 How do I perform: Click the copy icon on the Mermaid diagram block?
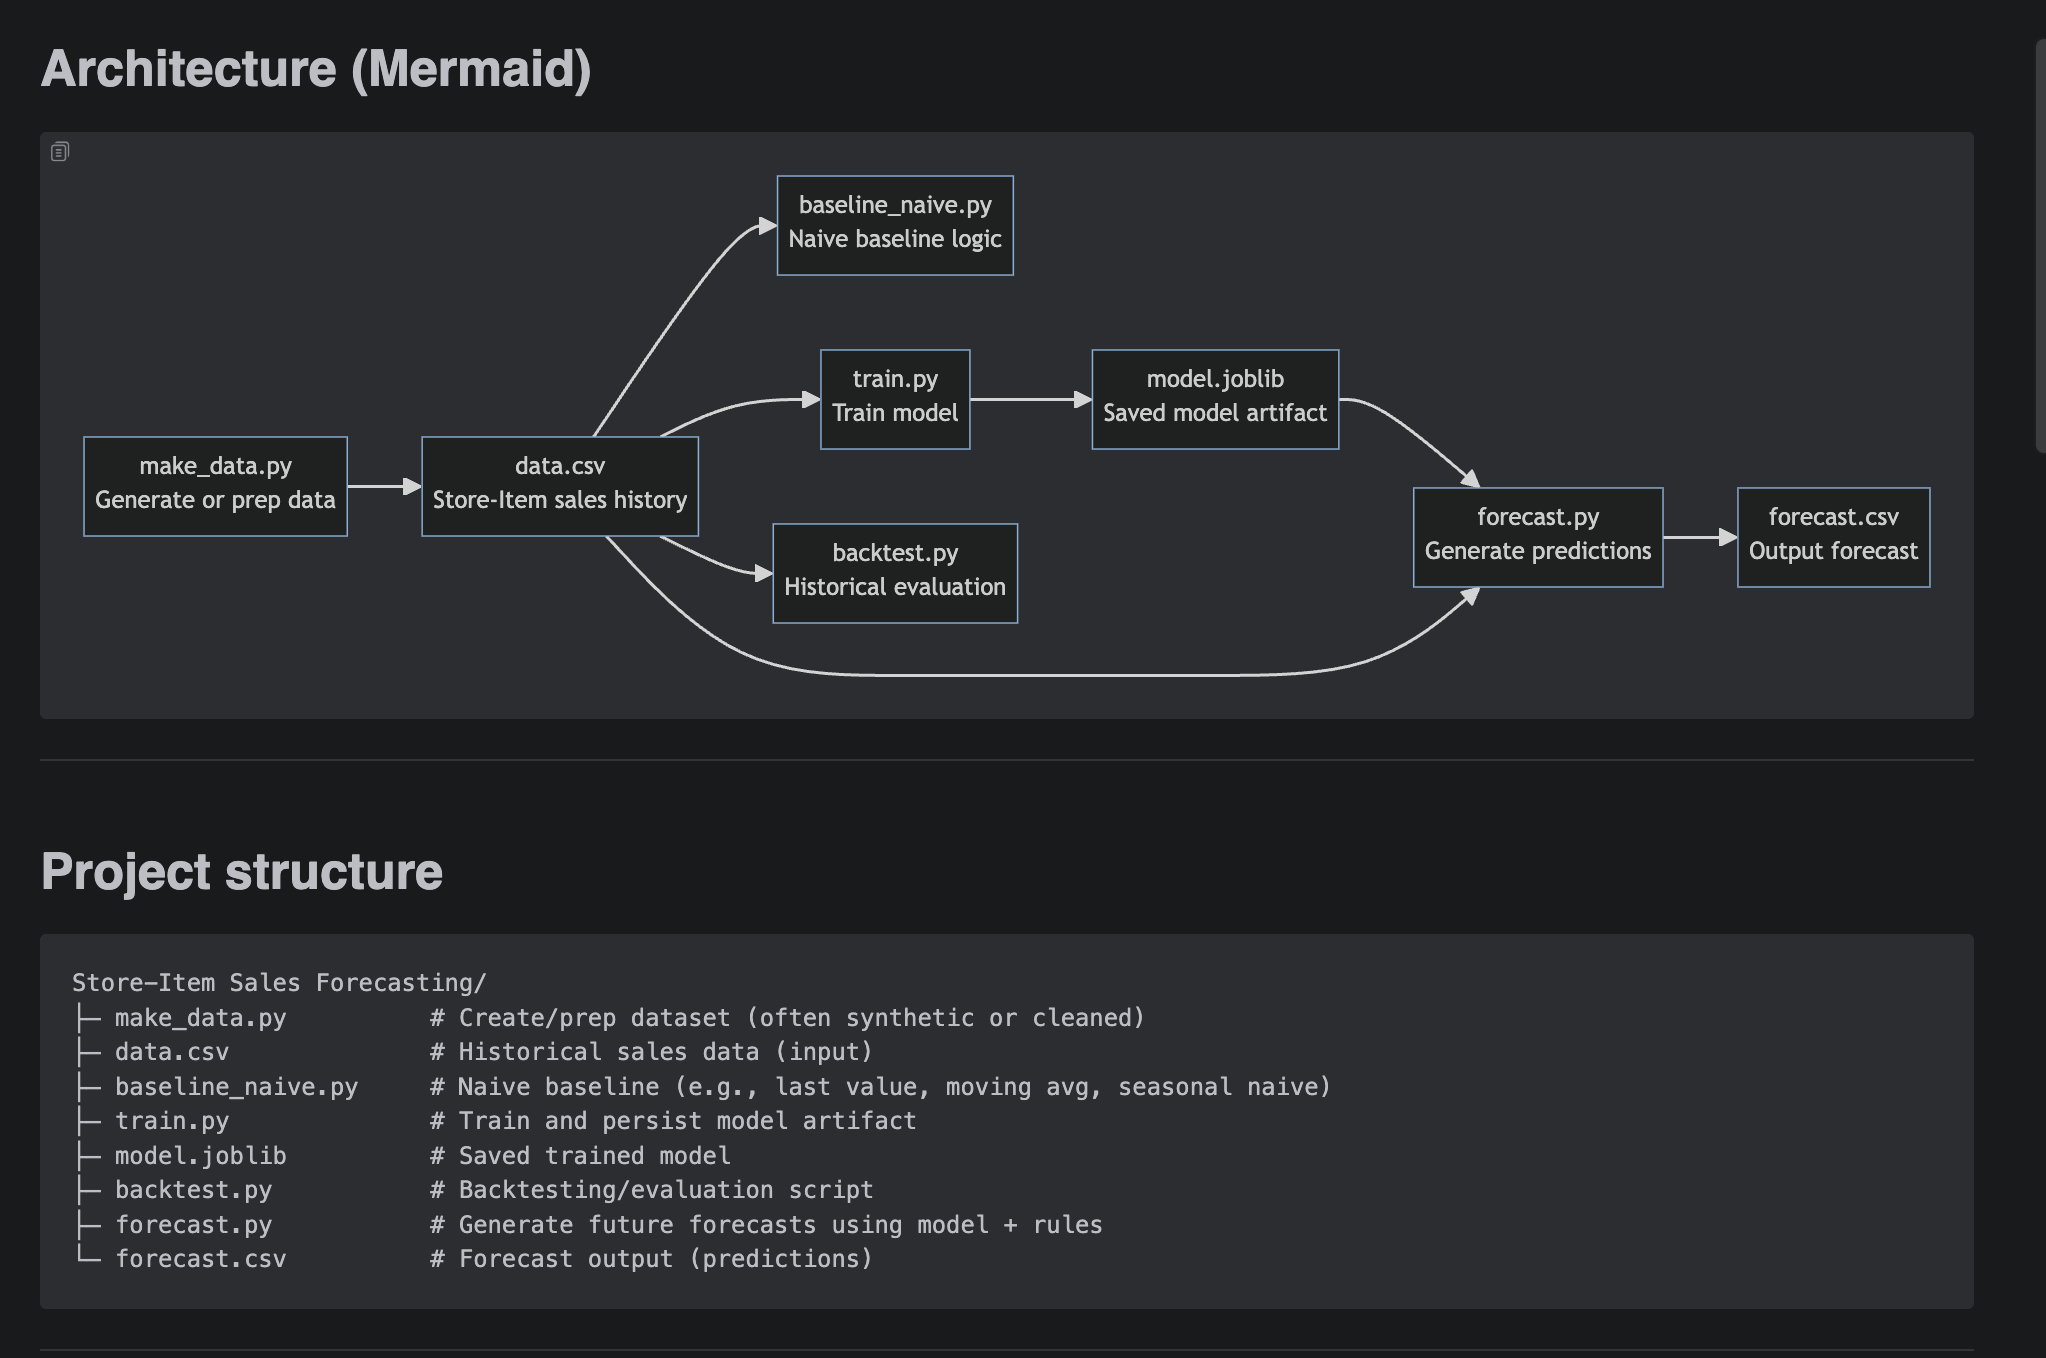61,151
